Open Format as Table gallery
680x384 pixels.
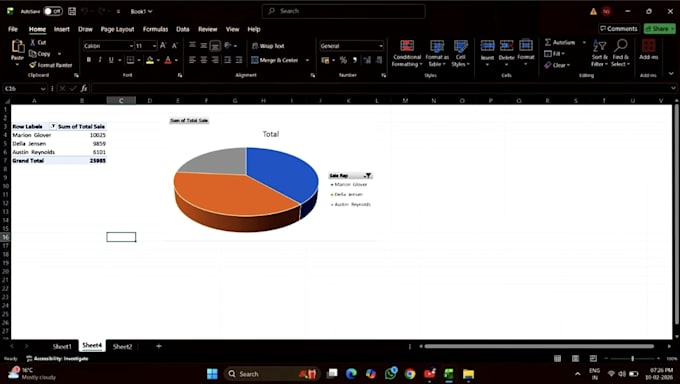(x=437, y=53)
